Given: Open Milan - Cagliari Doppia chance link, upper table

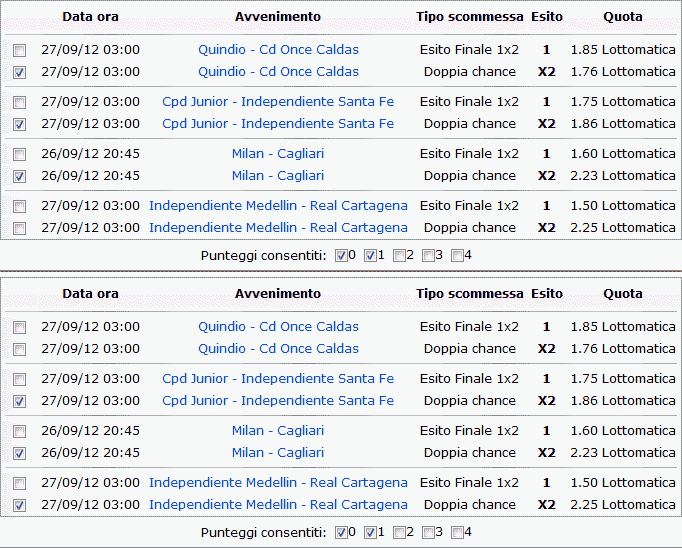Looking at the screenshot, I should [278, 176].
